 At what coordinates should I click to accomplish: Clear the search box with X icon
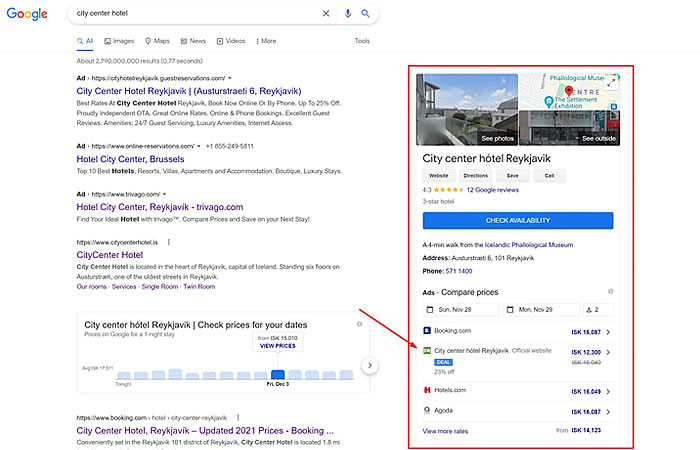tap(326, 13)
